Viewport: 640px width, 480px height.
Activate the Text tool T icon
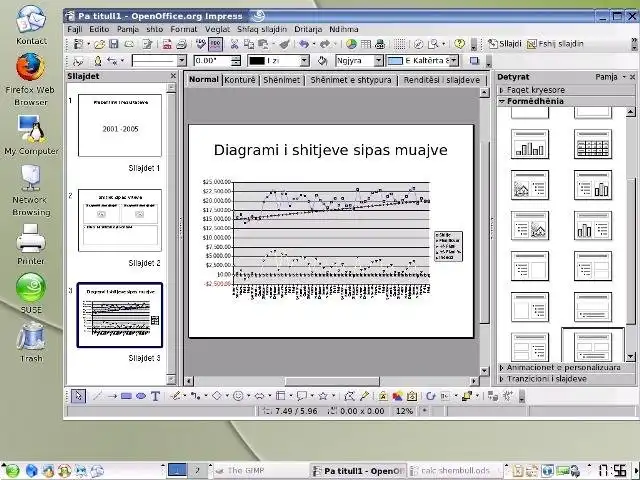(x=155, y=396)
